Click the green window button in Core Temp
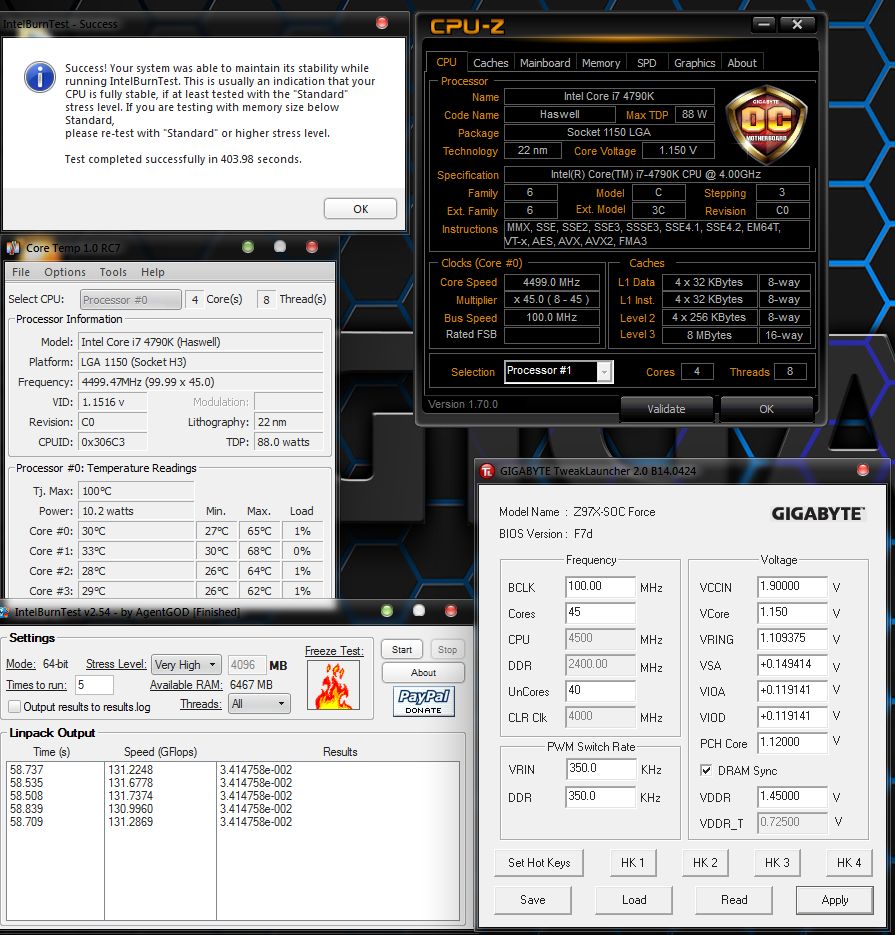The width and height of the screenshot is (895, 935). [248, 247]
